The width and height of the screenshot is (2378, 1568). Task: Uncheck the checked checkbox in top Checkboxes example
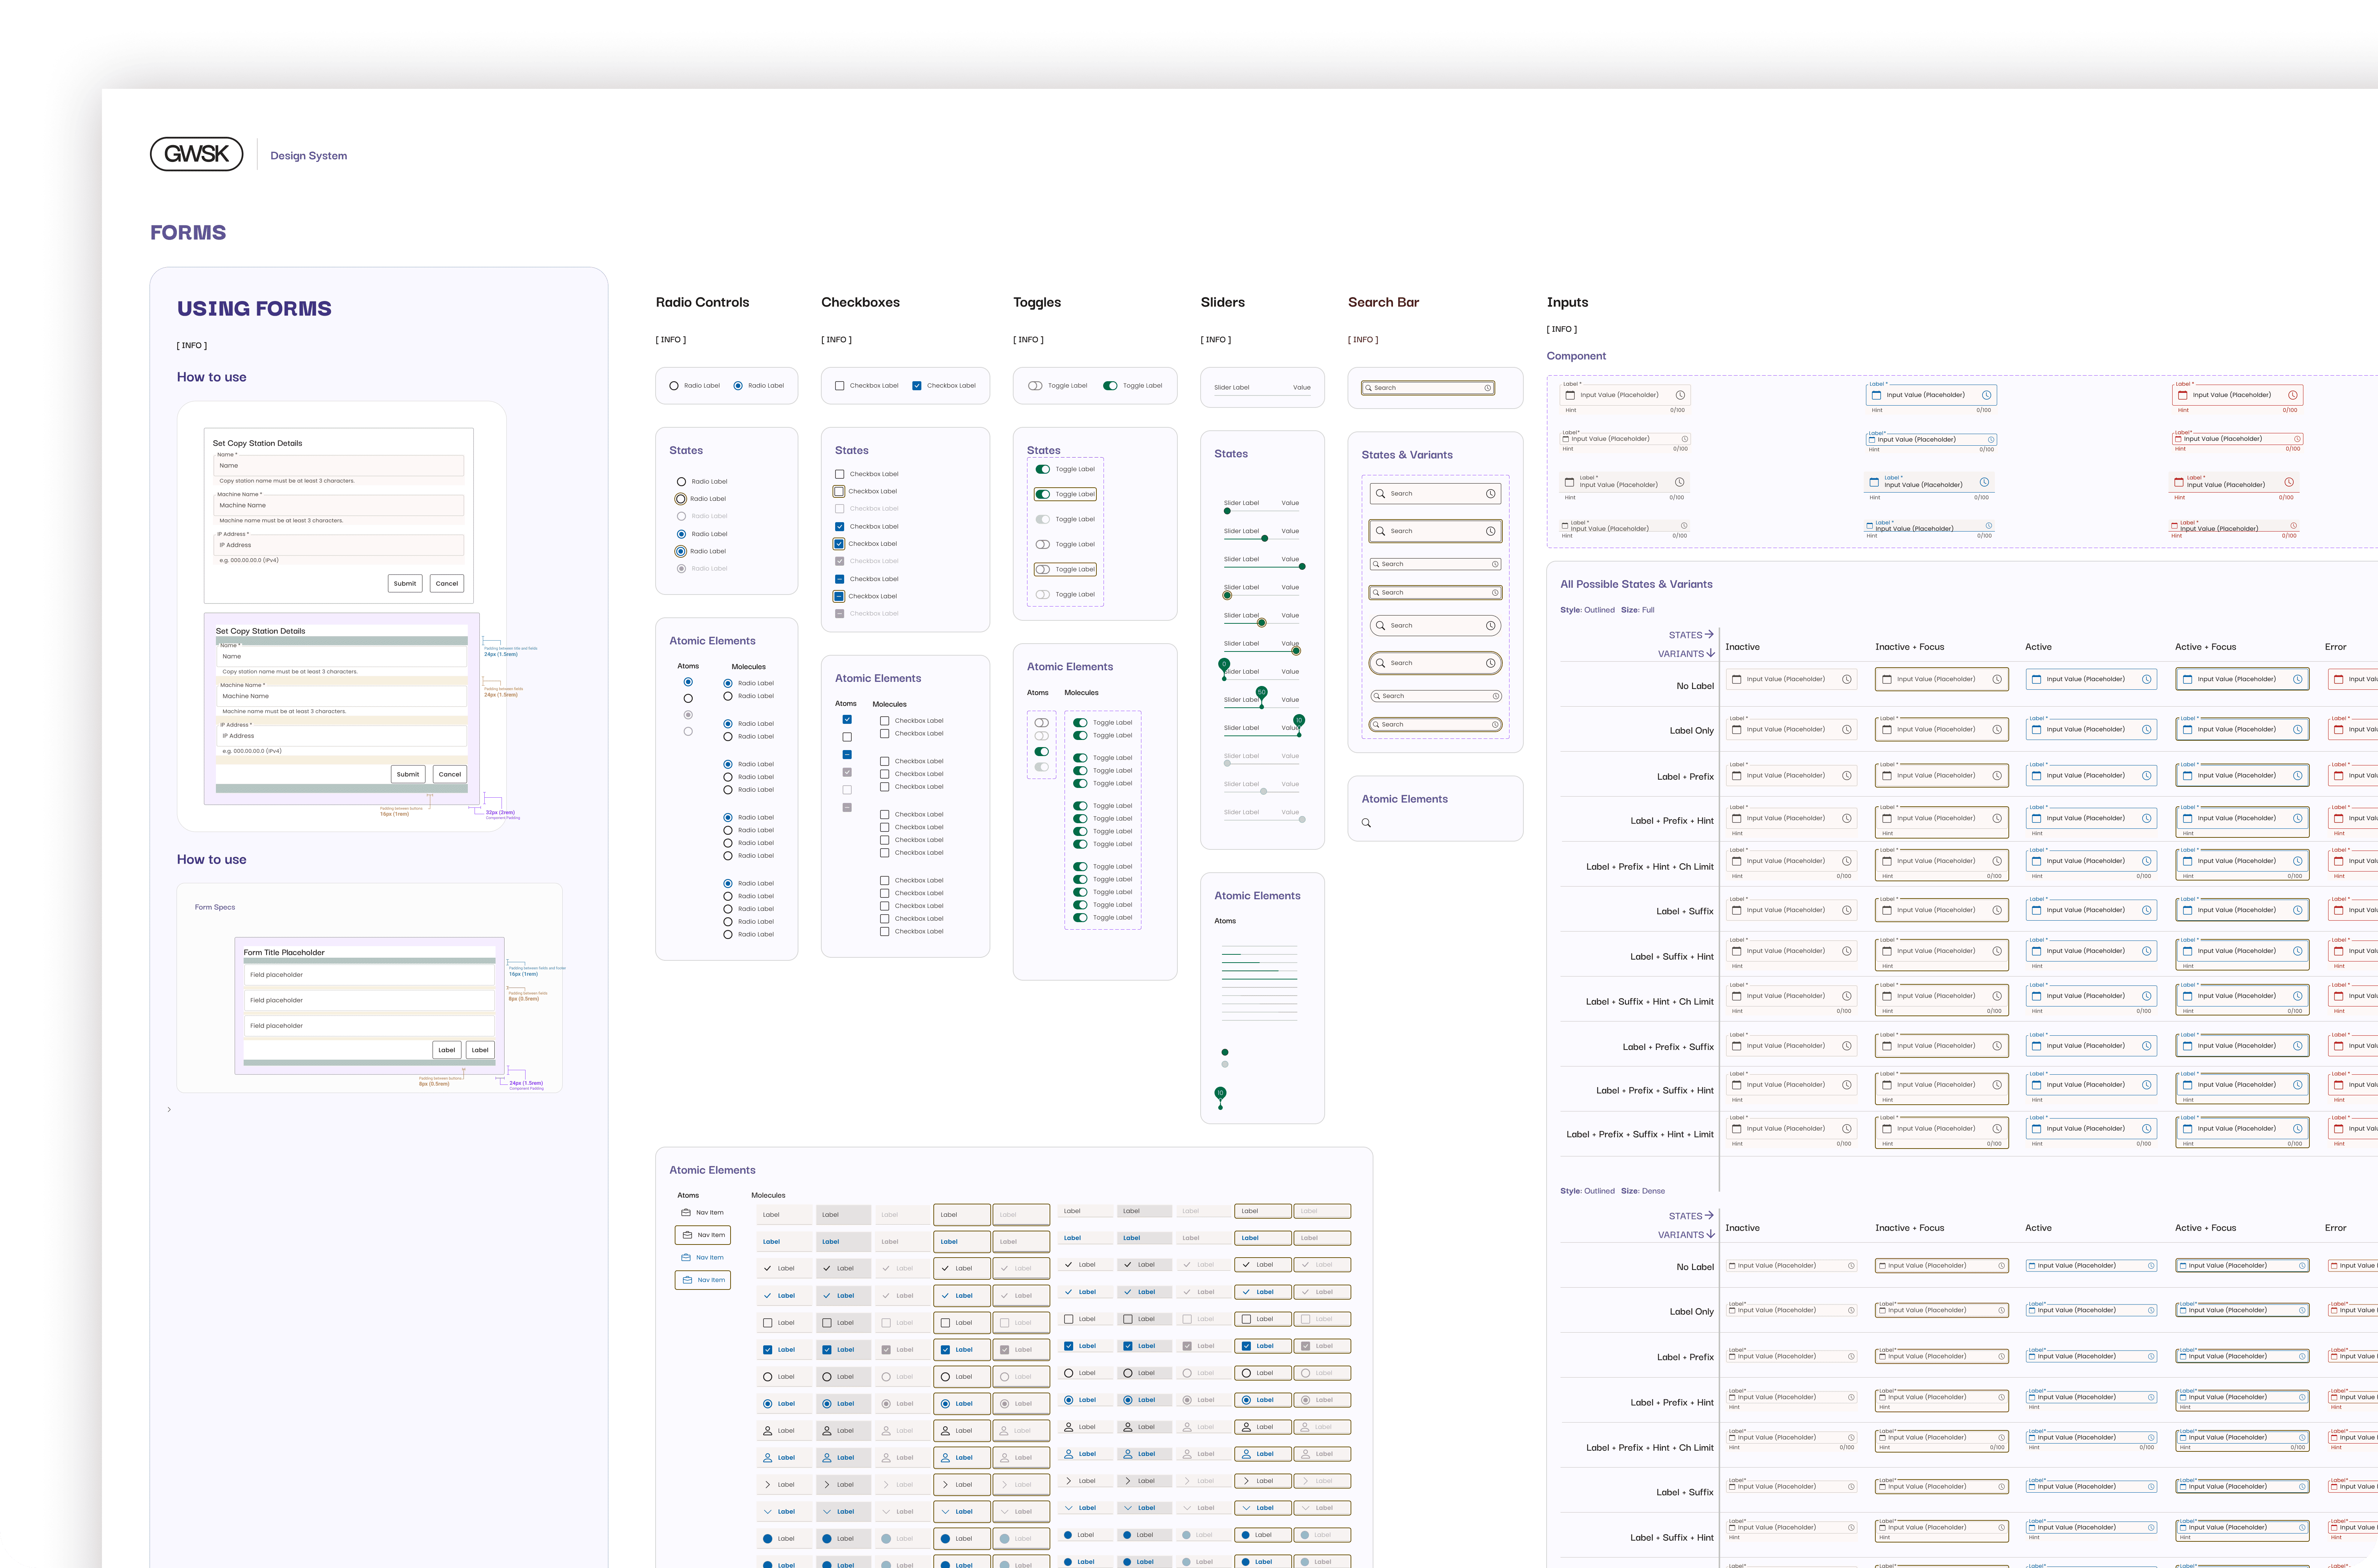coord(916,386)
